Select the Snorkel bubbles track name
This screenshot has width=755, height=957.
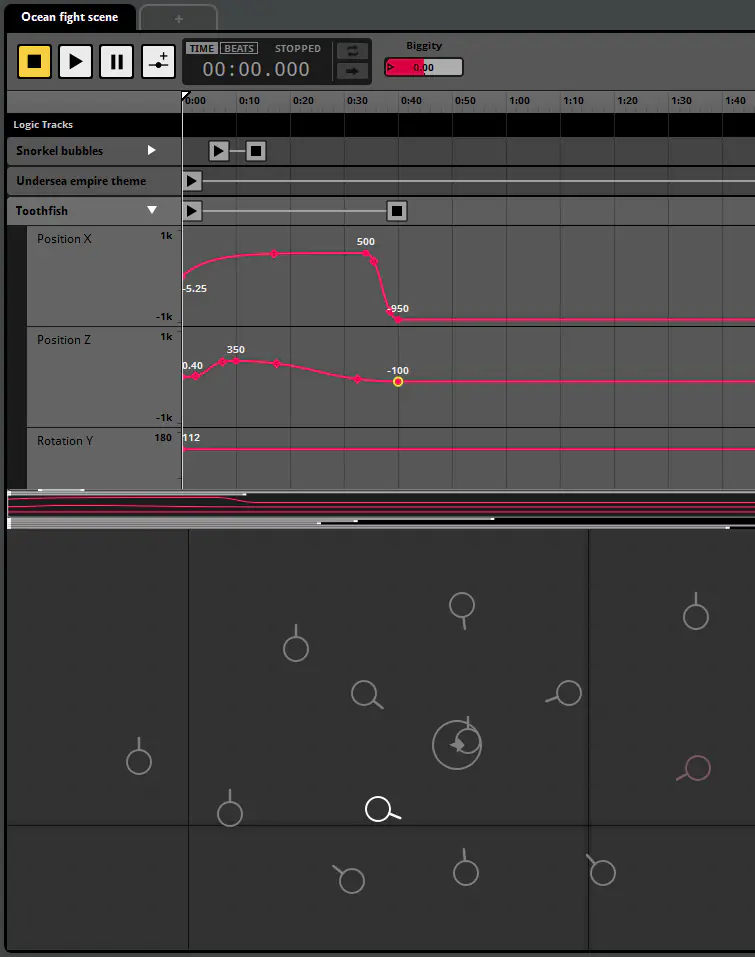59,151
